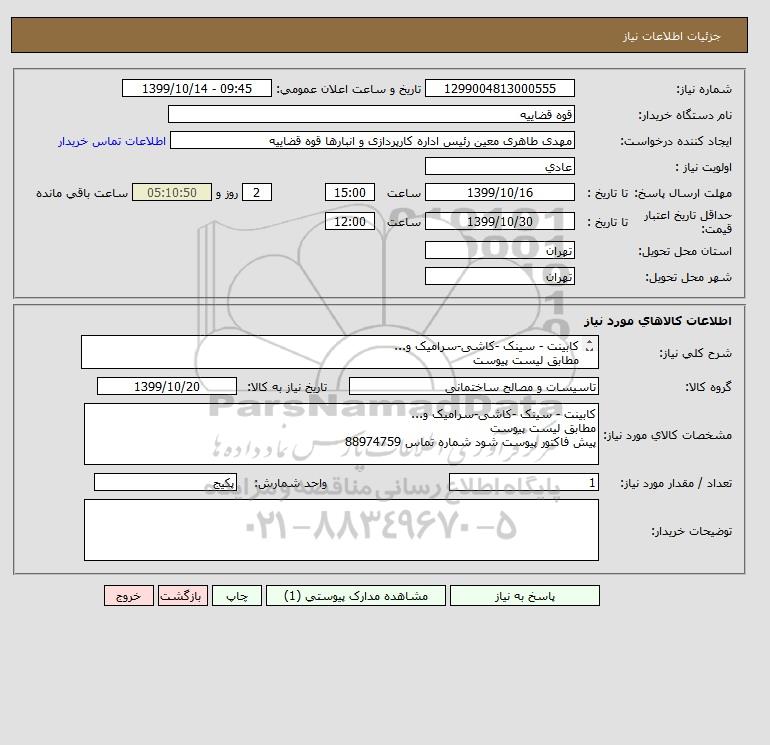The width and height of the screenshot is (770, 745).
Task: Click the label 'شماره نیاز:'
Action: pos(704,89)
